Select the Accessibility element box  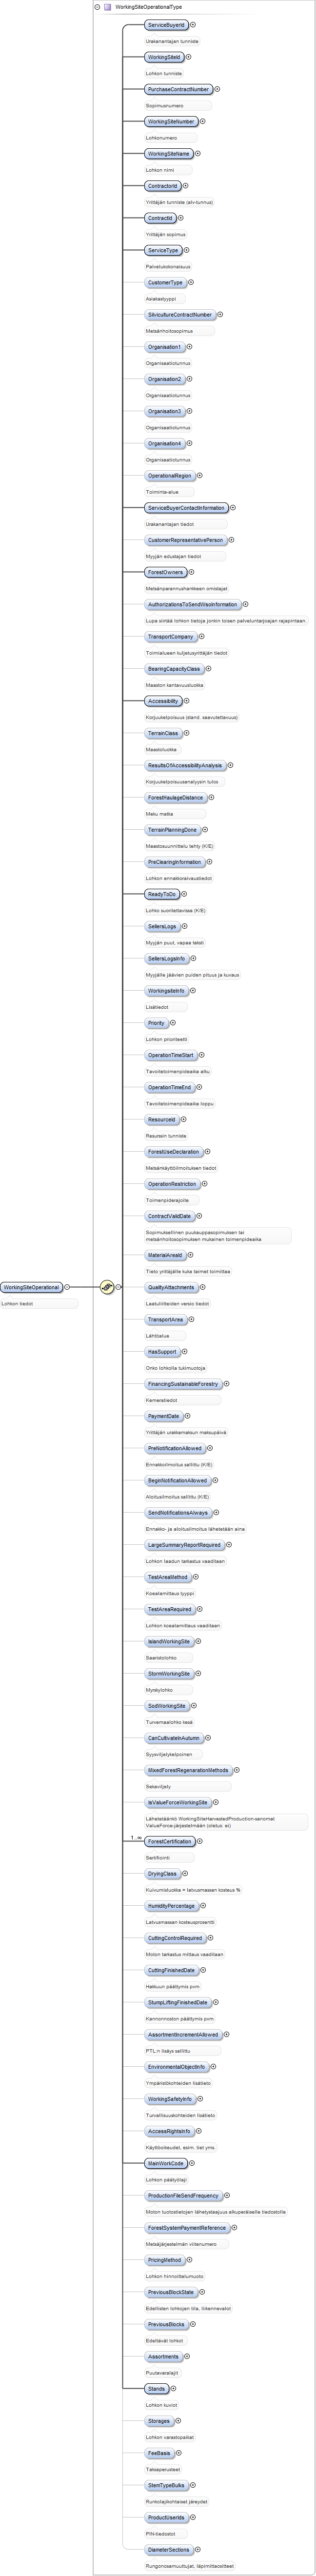(x=163, y=701)
